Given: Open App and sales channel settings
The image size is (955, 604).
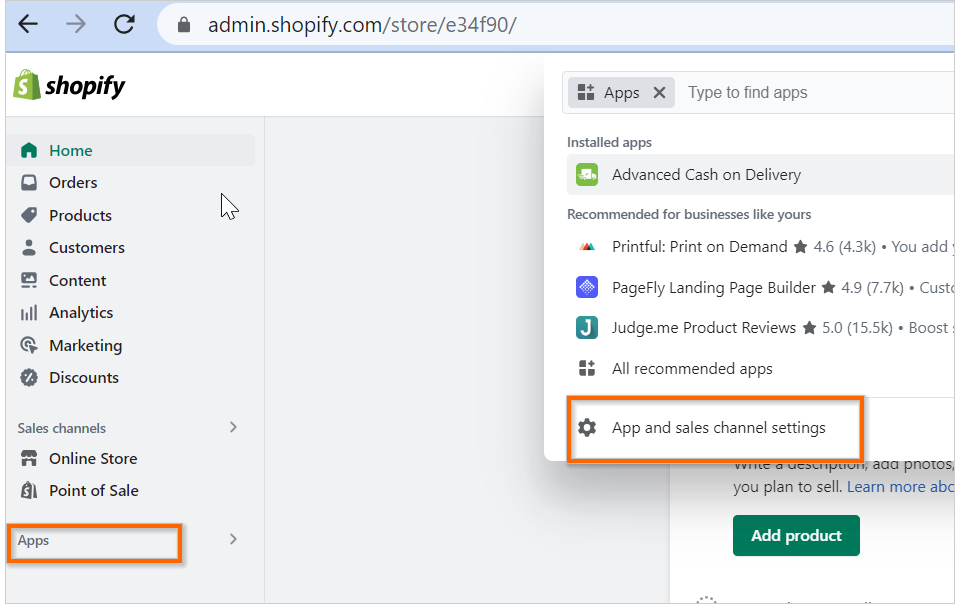Looking at the screenshot, I should tap(719, 428).
